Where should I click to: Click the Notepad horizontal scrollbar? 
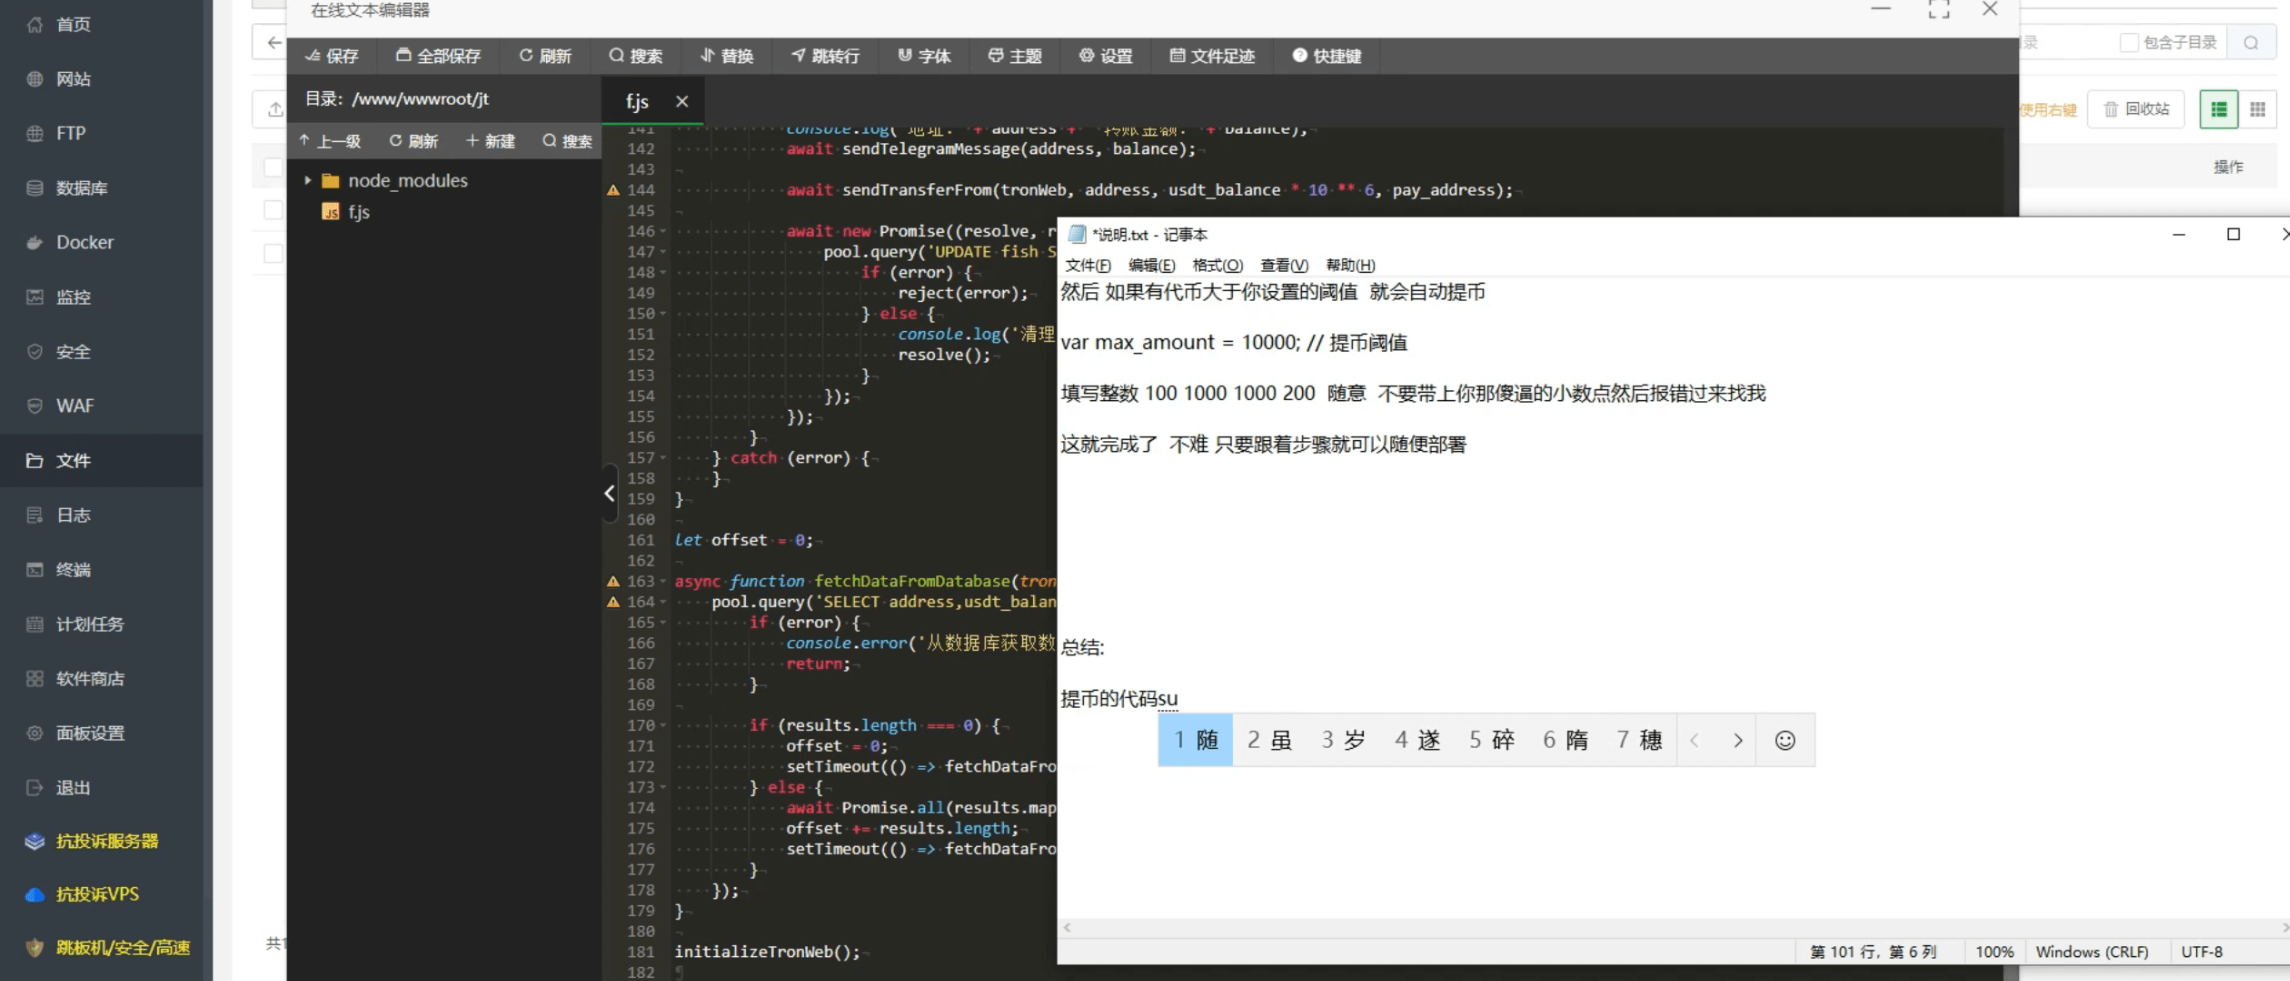coord(1675,927)
